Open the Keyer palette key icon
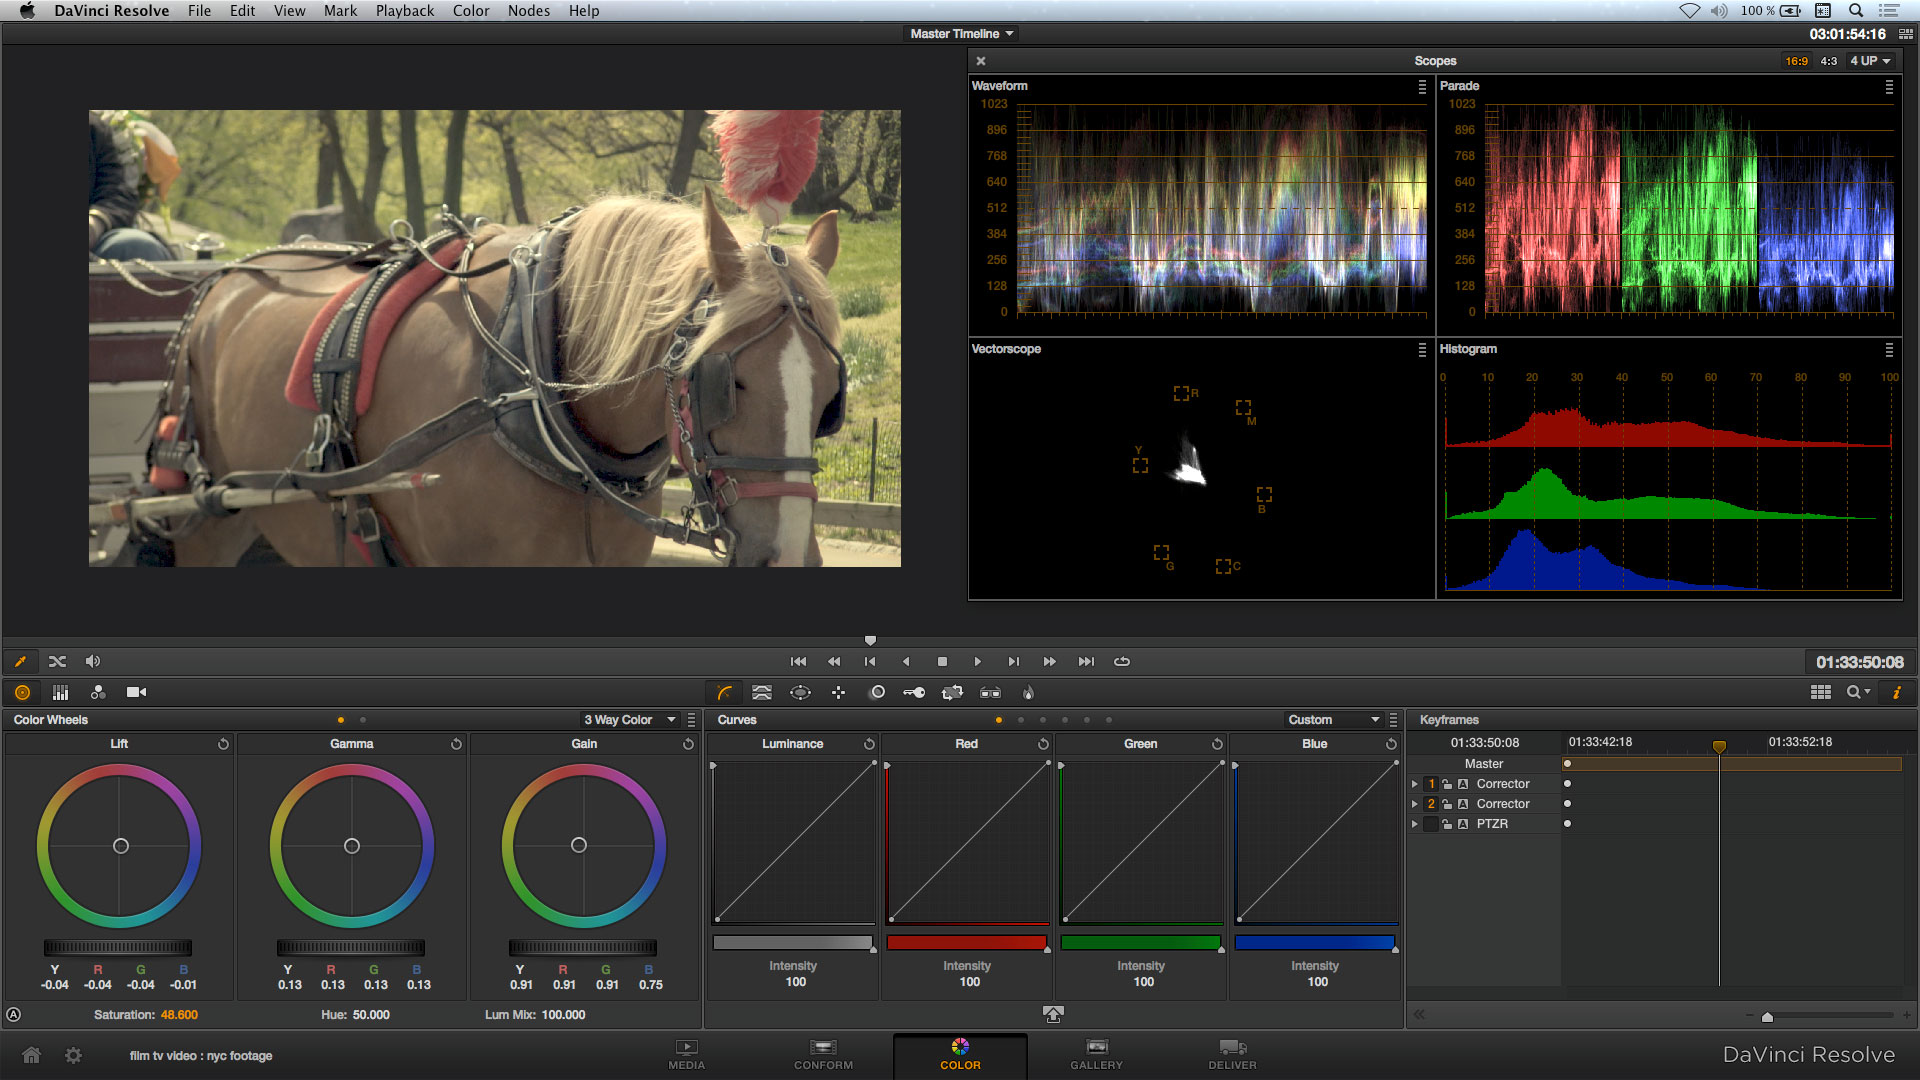The image size is (1920, 1080). point(914,692)
